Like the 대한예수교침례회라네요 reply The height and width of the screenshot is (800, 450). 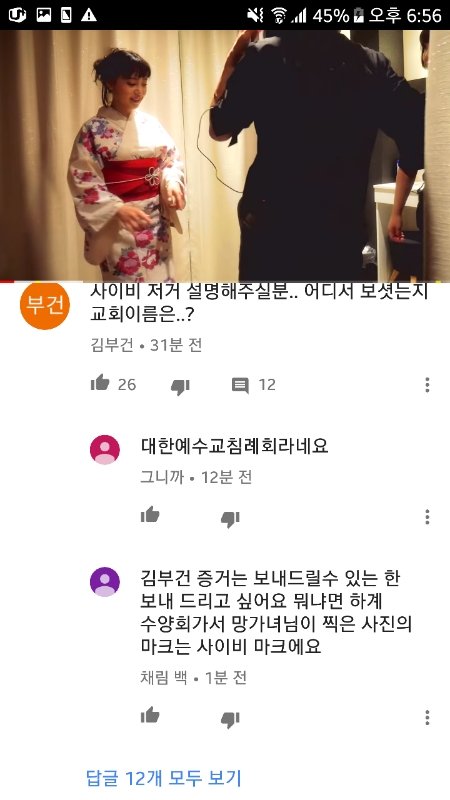click(x=150, y=515)
